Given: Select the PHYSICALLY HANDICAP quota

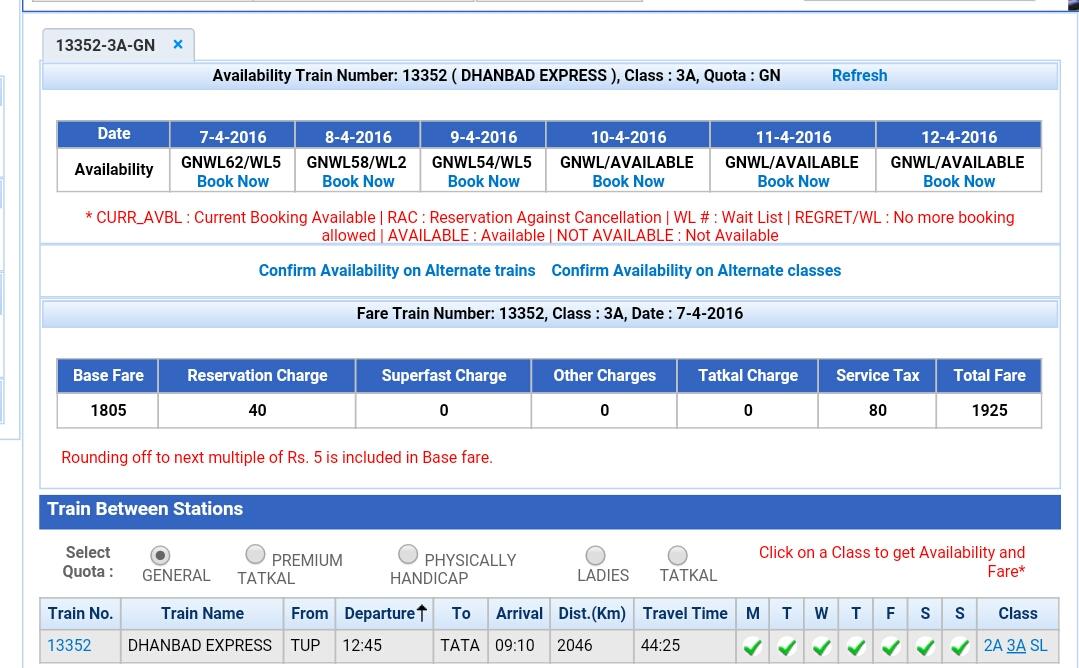Looking at the screenshot, I should [408, 554].
